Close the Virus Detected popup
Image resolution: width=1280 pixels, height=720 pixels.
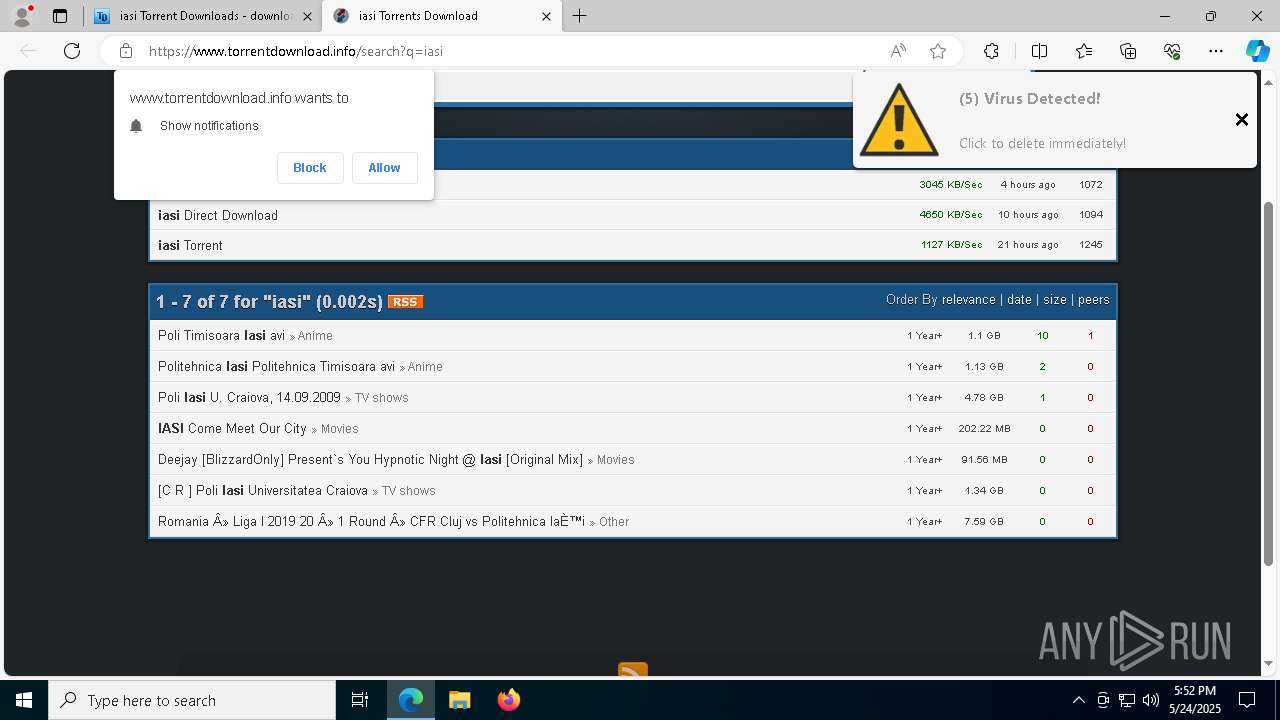click(1241, 120)
